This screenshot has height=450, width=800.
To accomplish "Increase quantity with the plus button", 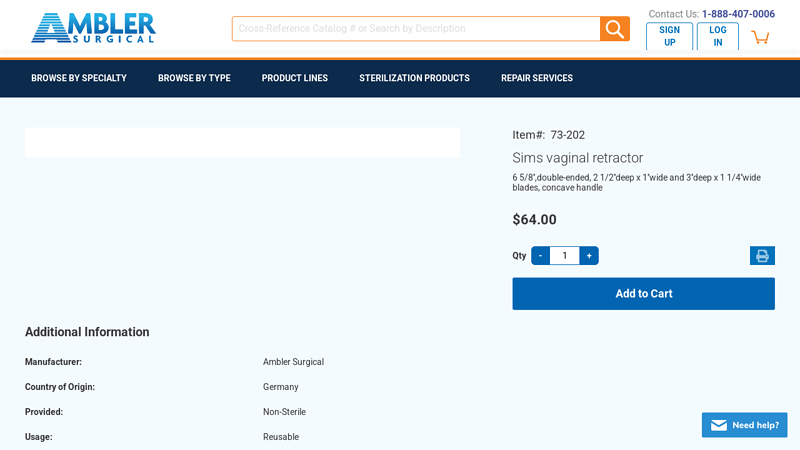I will tap(589, 256).
